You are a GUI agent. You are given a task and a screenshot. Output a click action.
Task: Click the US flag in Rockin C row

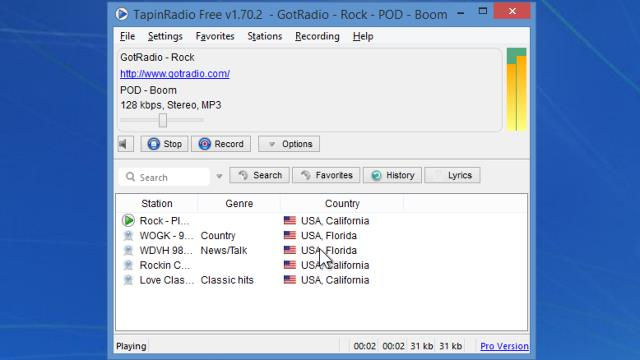pos(290,265)
